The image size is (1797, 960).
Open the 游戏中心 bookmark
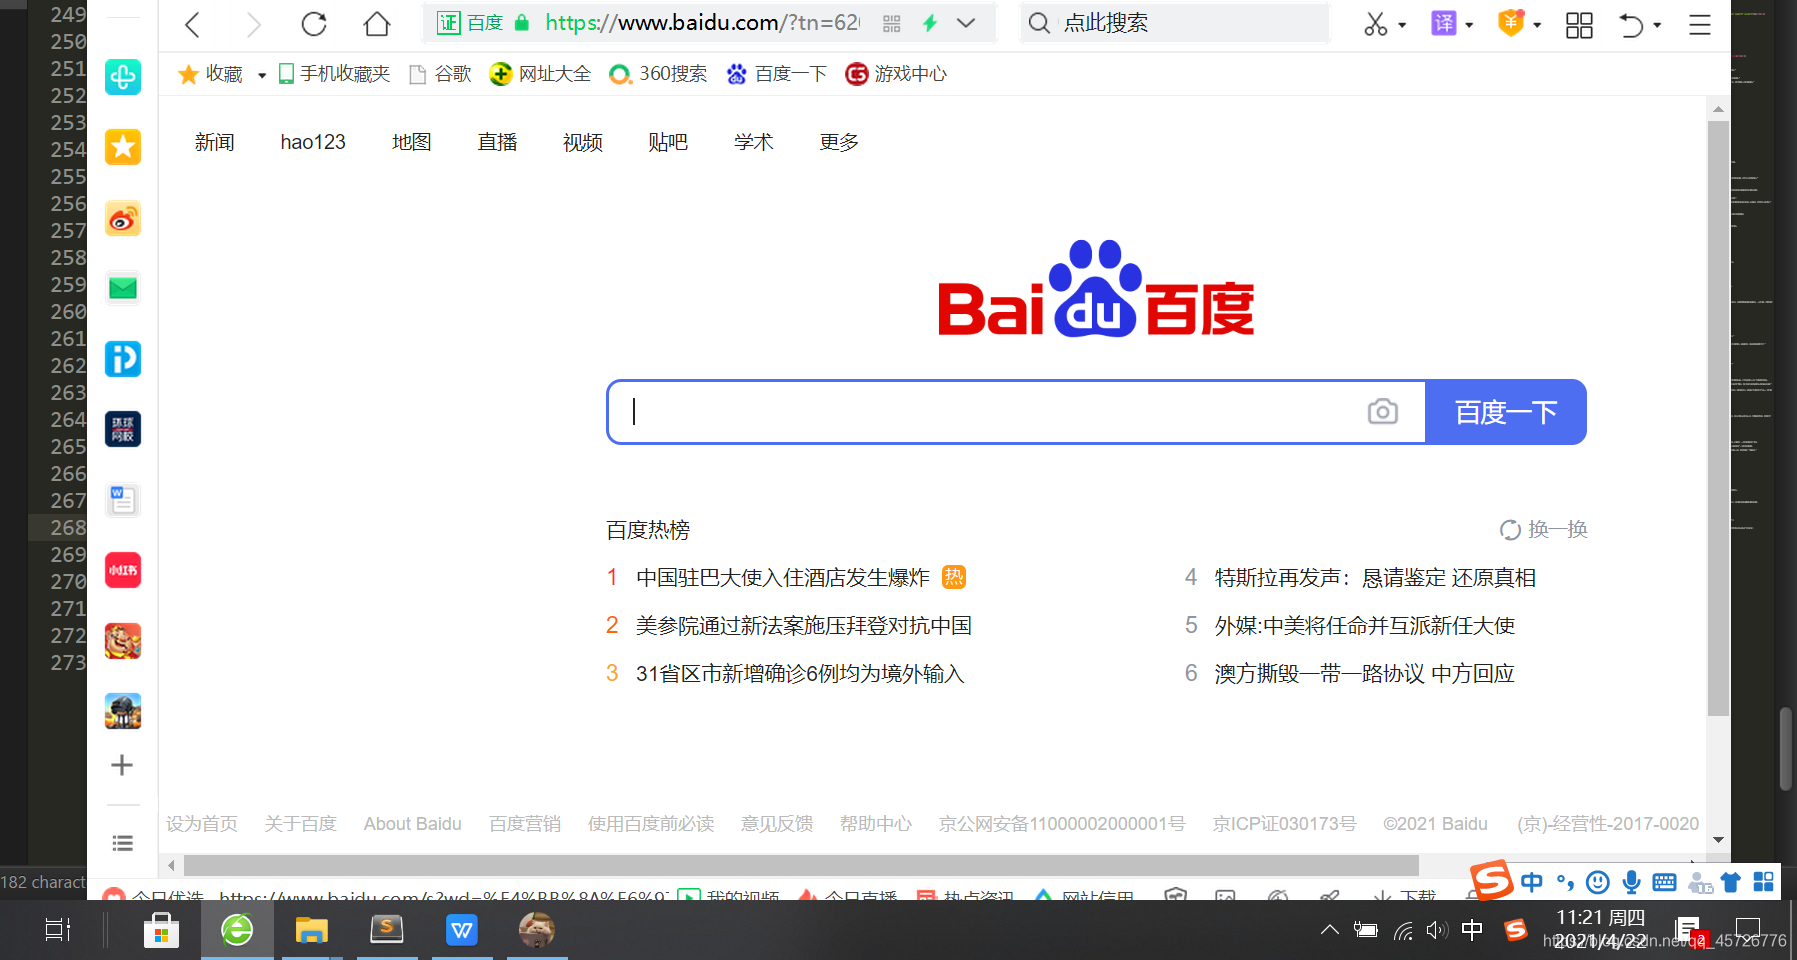pyautogui.click(x=896, y=74)
